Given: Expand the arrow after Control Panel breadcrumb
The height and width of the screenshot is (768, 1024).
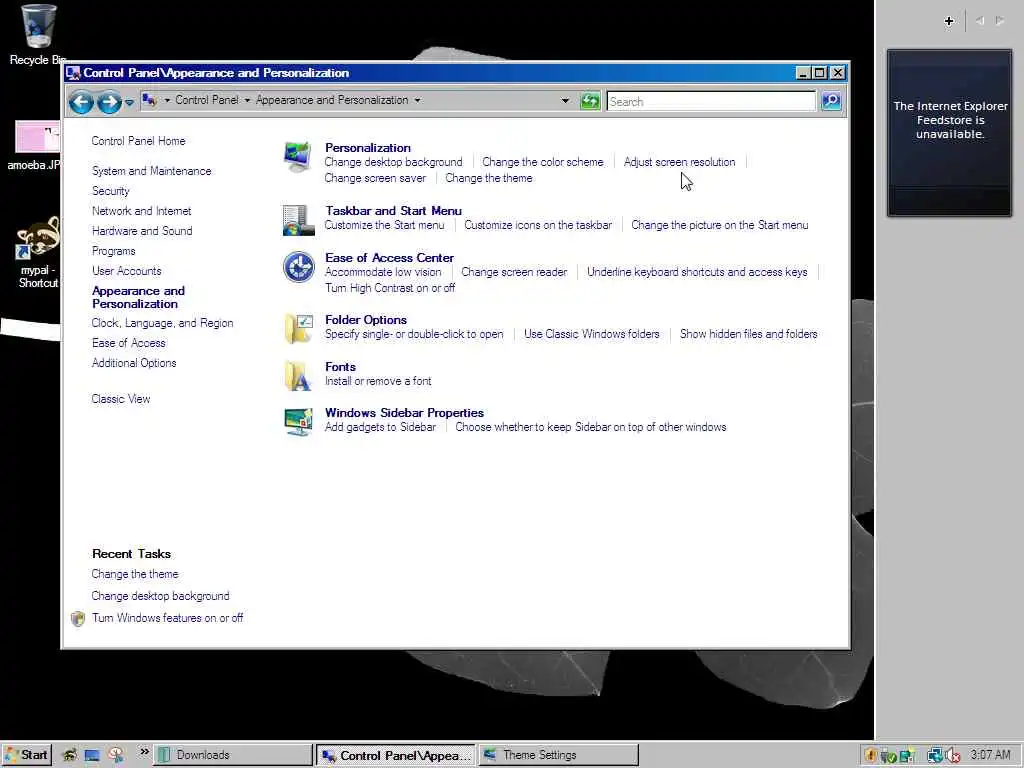Looking at the screenshot, I should [x=247, y=101].
